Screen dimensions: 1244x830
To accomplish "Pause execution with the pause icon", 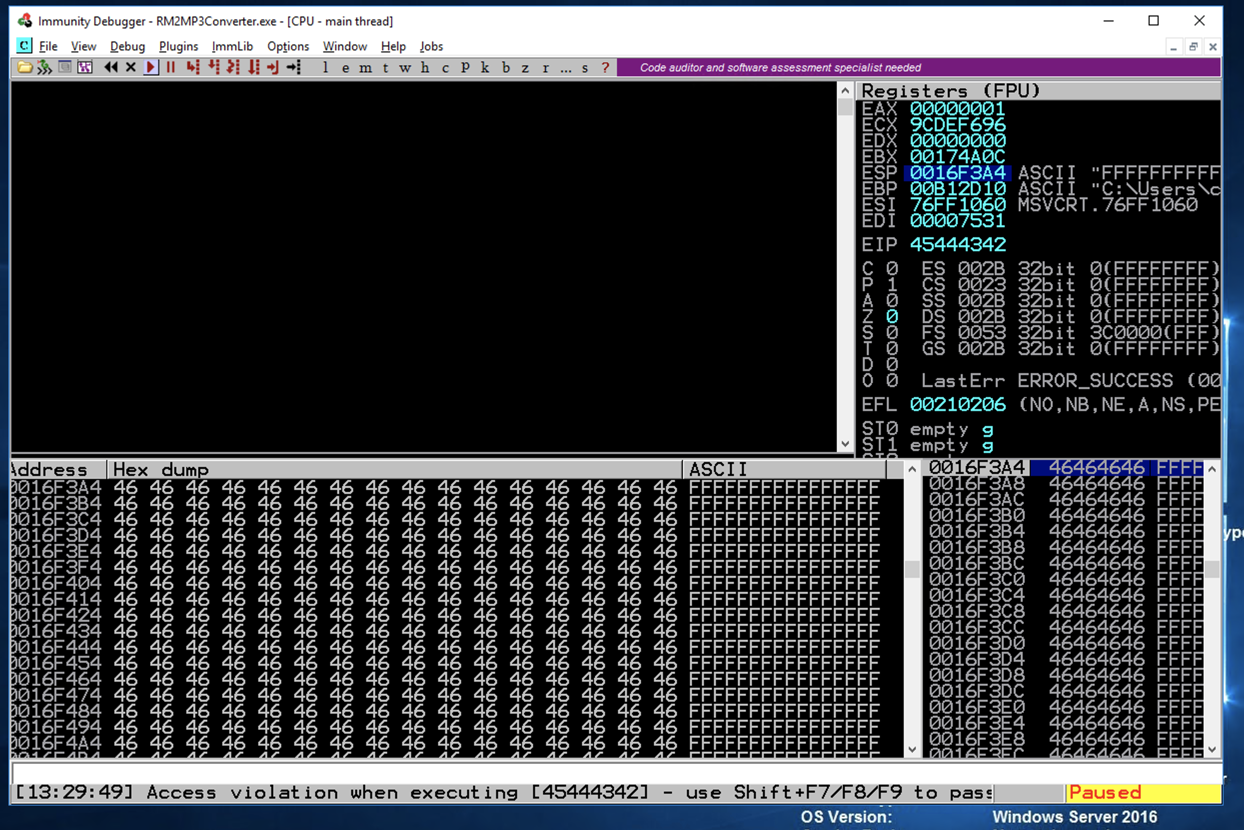I will [171, 67].
